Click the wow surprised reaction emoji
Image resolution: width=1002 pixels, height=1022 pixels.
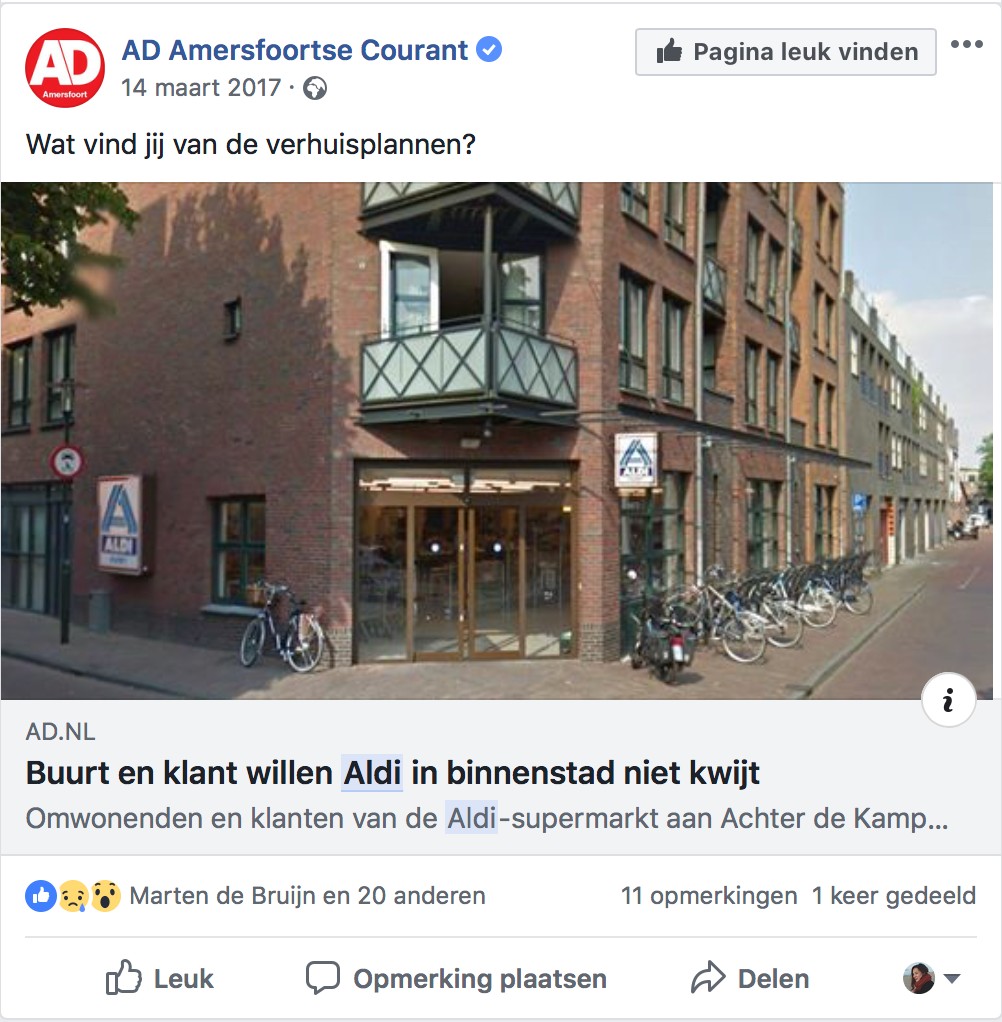point(106,896)
